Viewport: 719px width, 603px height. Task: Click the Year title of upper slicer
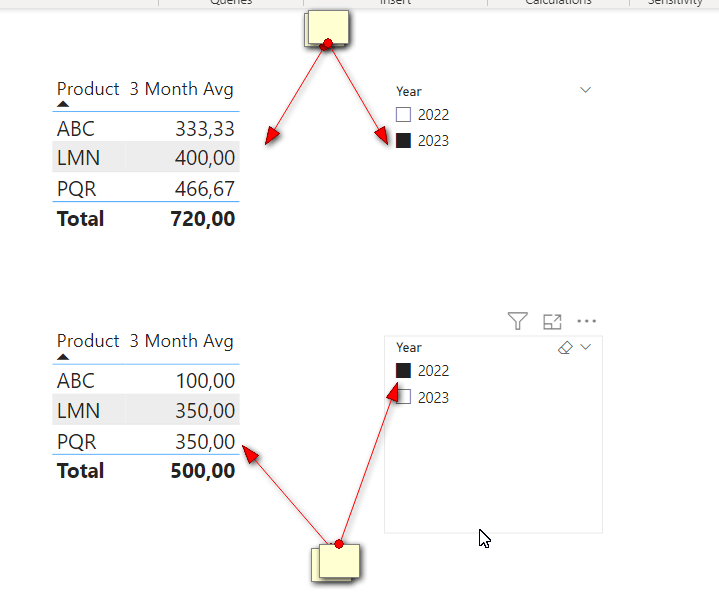coord(409,91)
